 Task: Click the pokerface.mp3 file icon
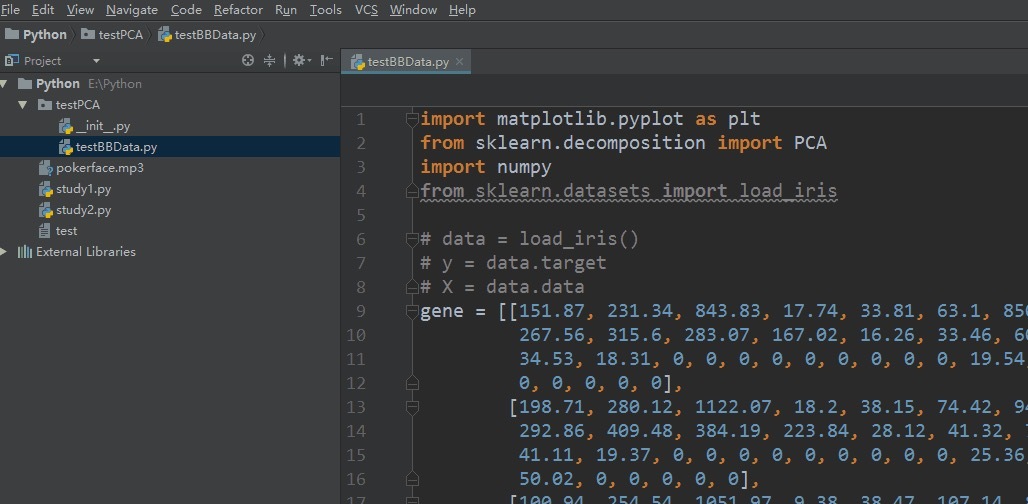[x=45, y=168]
